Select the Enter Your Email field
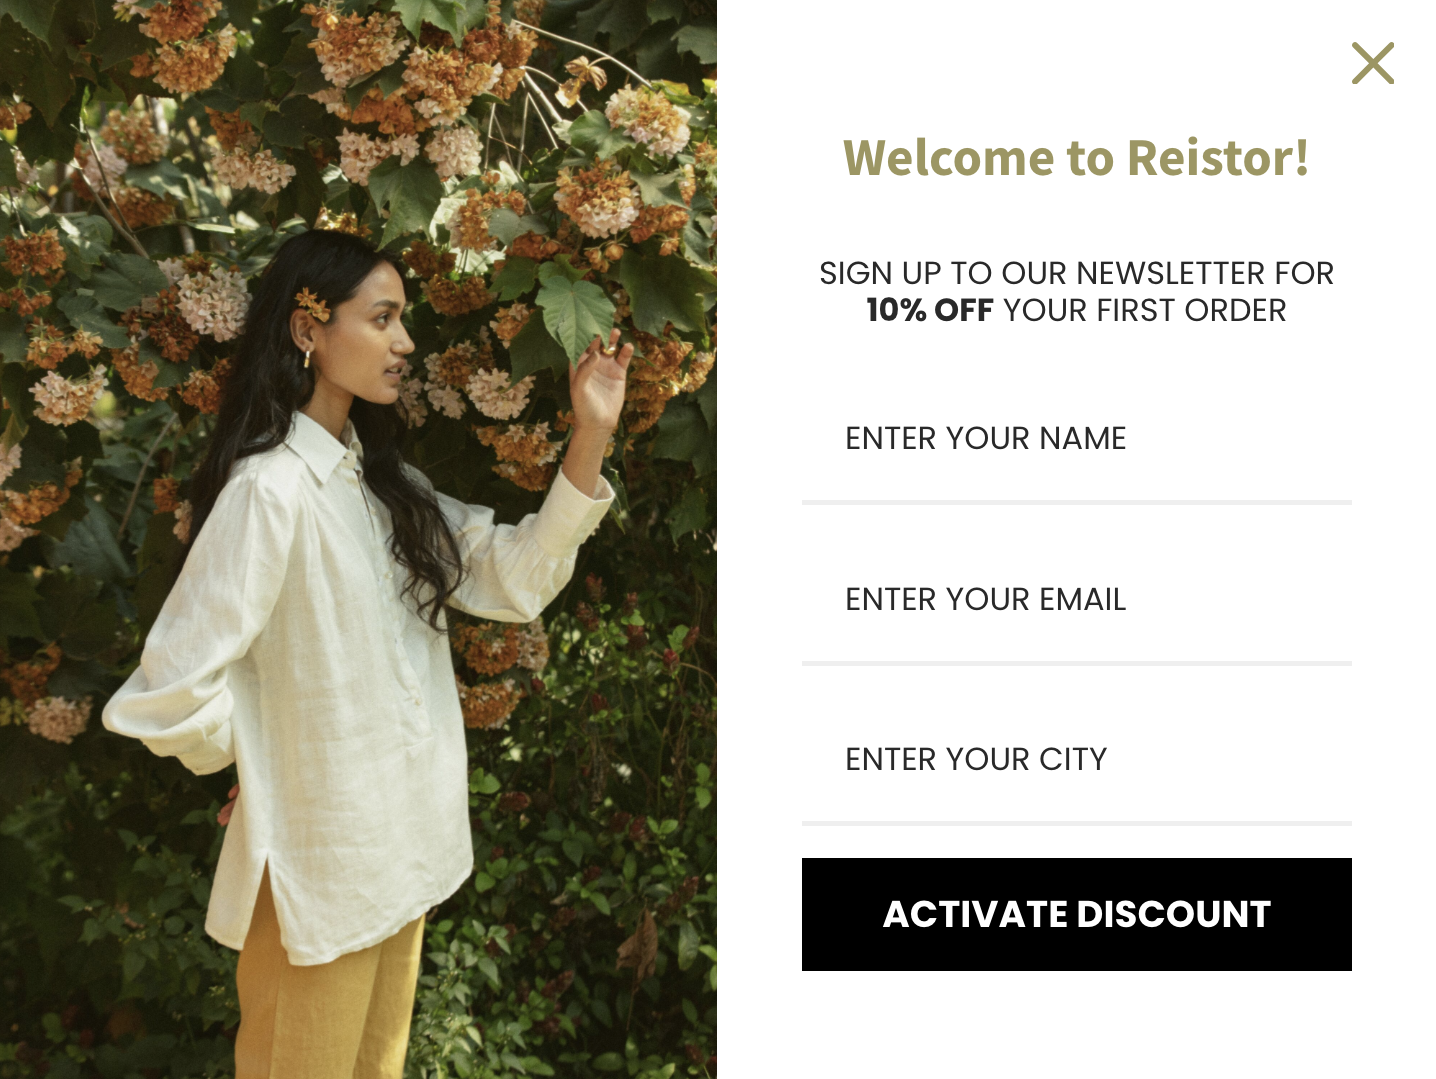1436x1079 pixels. pyautogui.click(x=1076, y=599)
